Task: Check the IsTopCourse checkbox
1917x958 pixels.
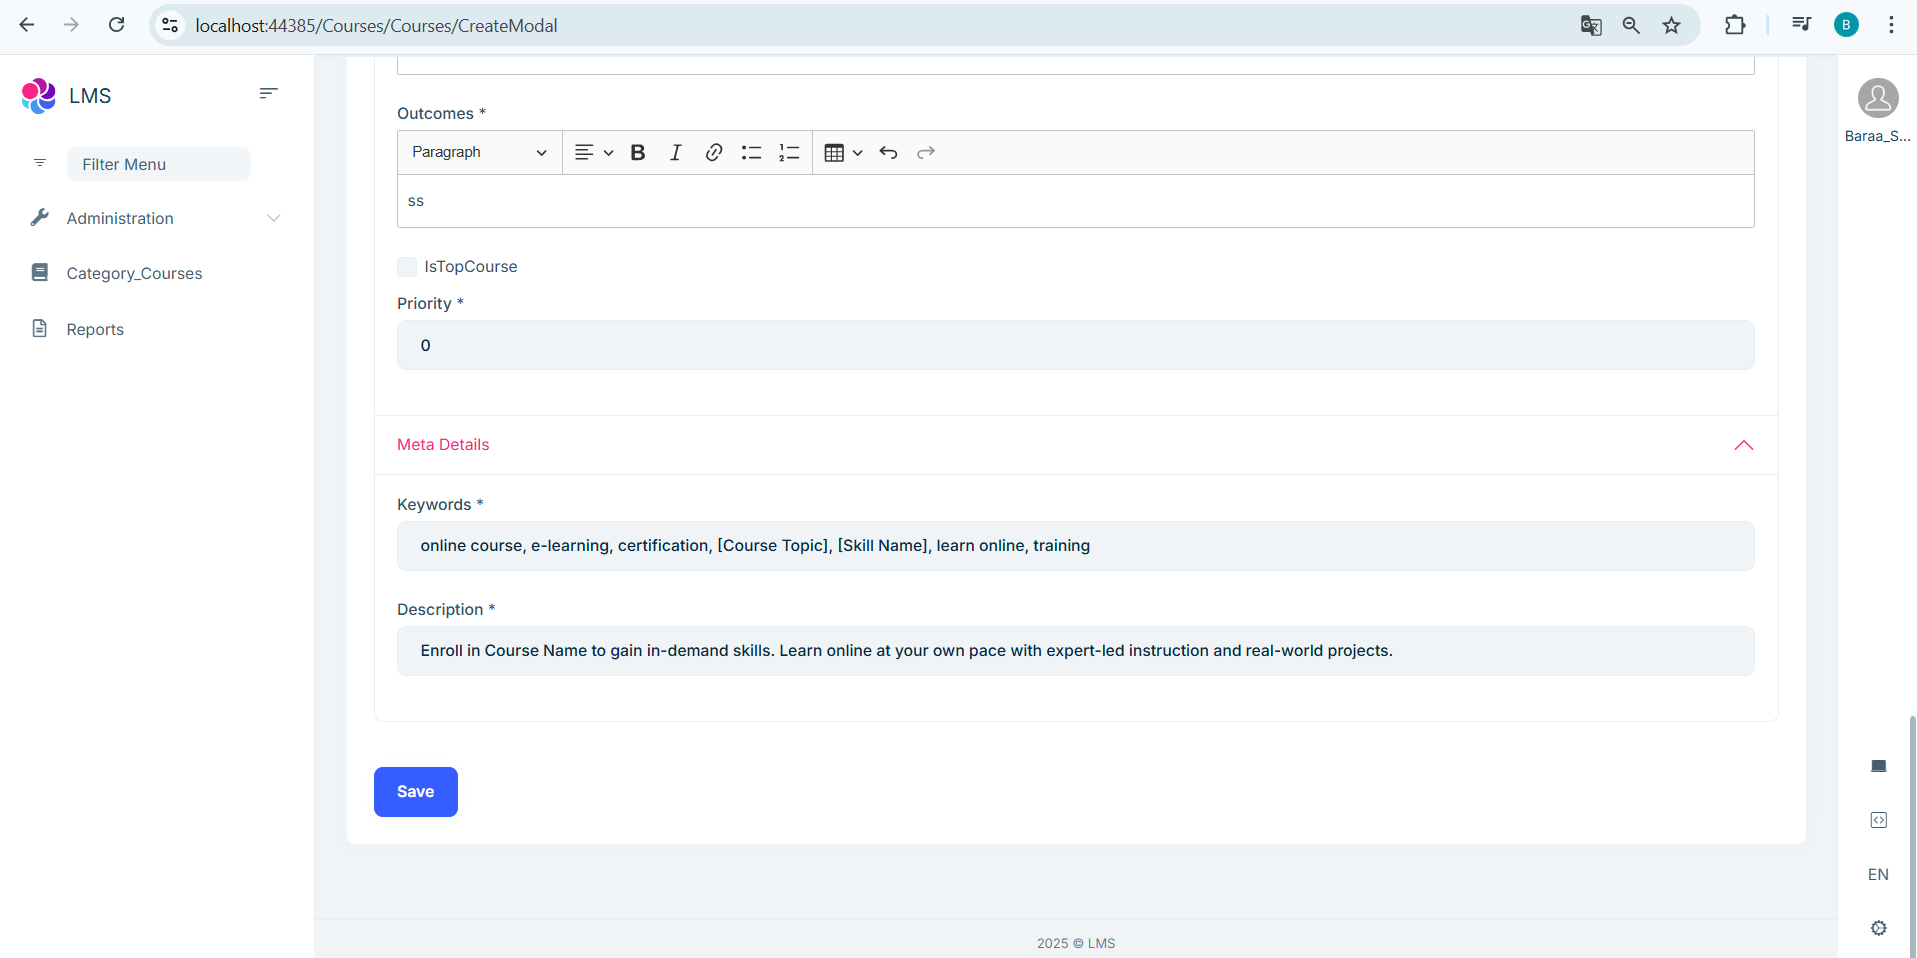Action: [x=407, y=267]
